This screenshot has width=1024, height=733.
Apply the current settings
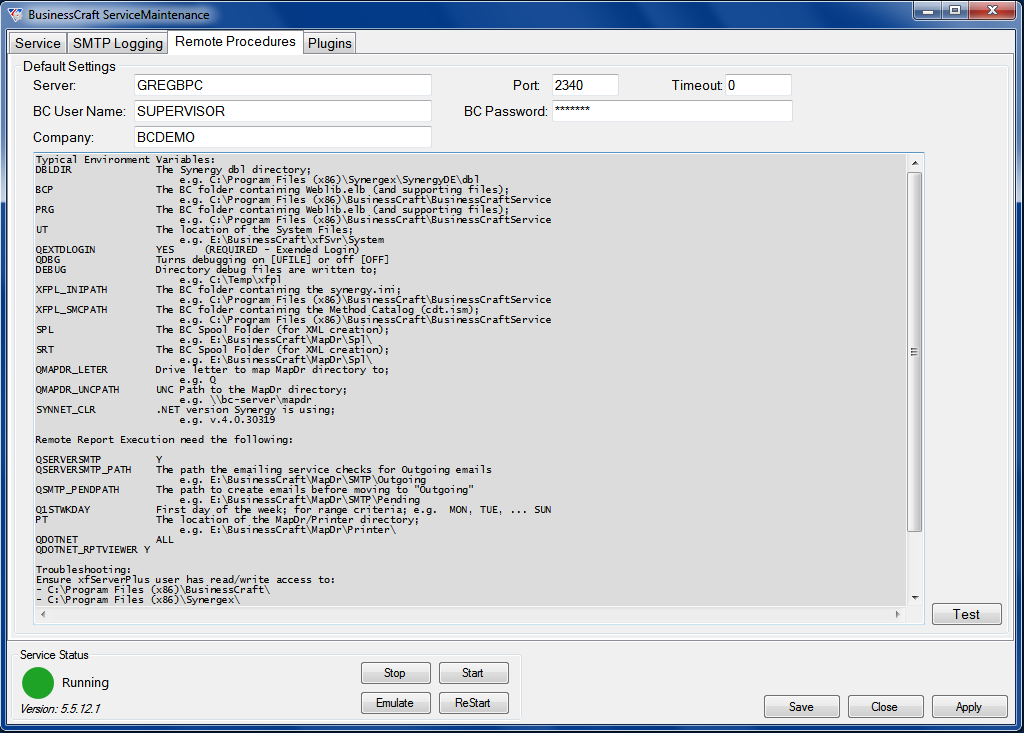(x=969, y=707)
